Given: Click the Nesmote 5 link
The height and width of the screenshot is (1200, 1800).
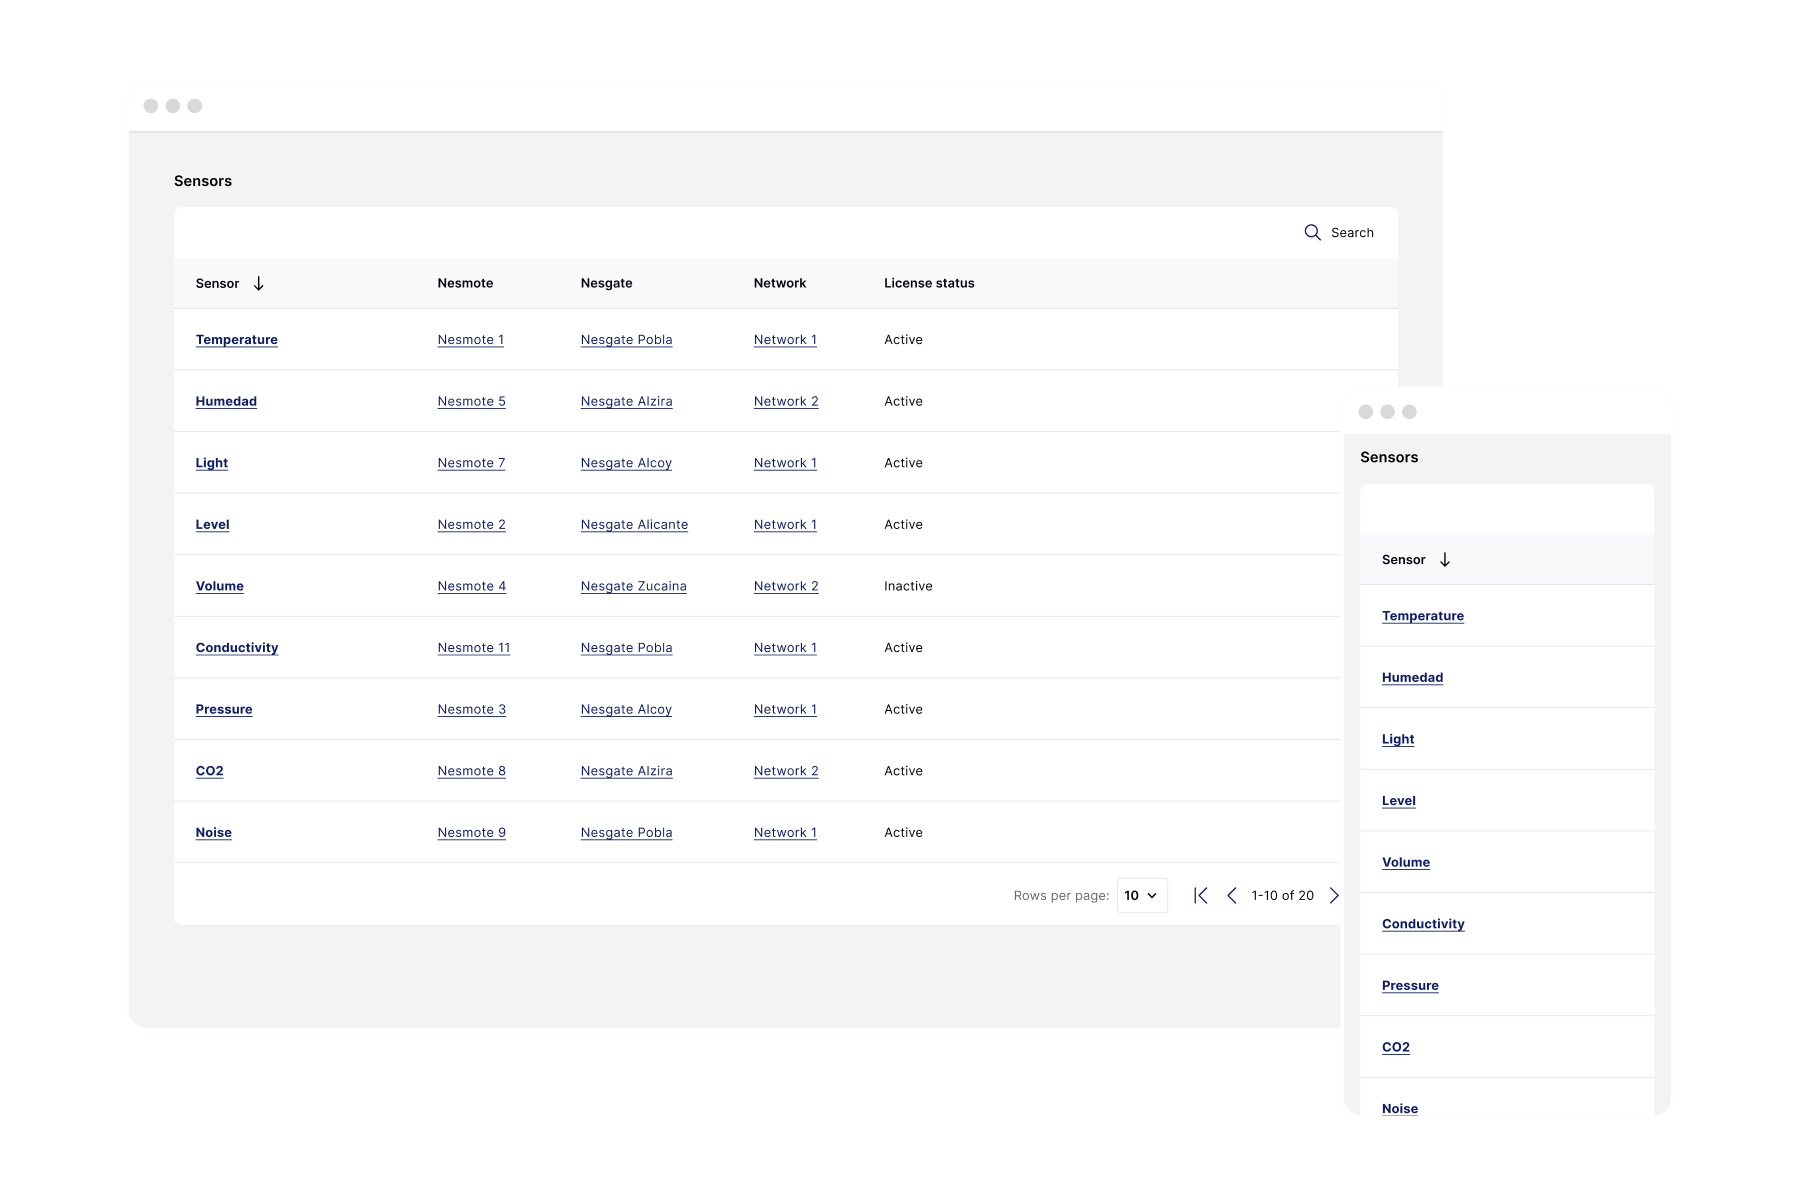Looking at the screenshot, I should (471, 401).
